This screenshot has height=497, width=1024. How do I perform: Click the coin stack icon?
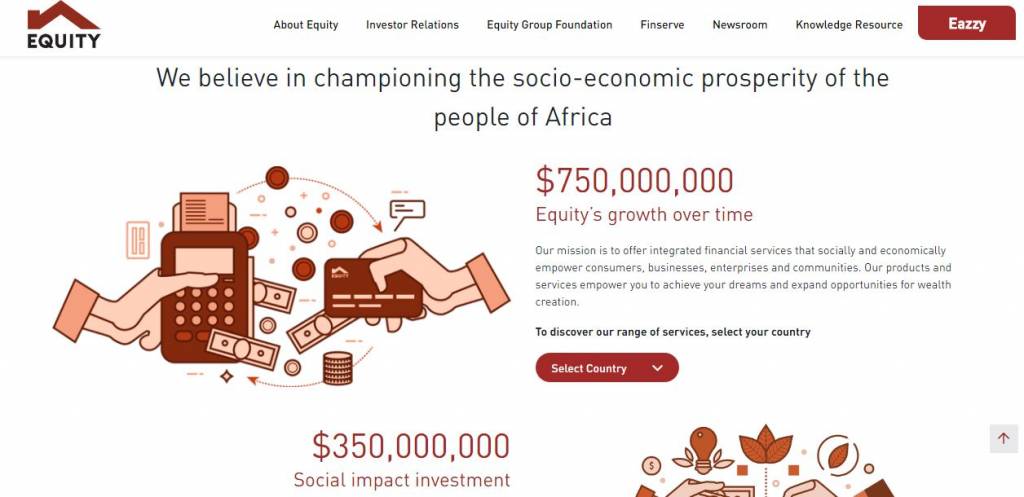(338, 368)
